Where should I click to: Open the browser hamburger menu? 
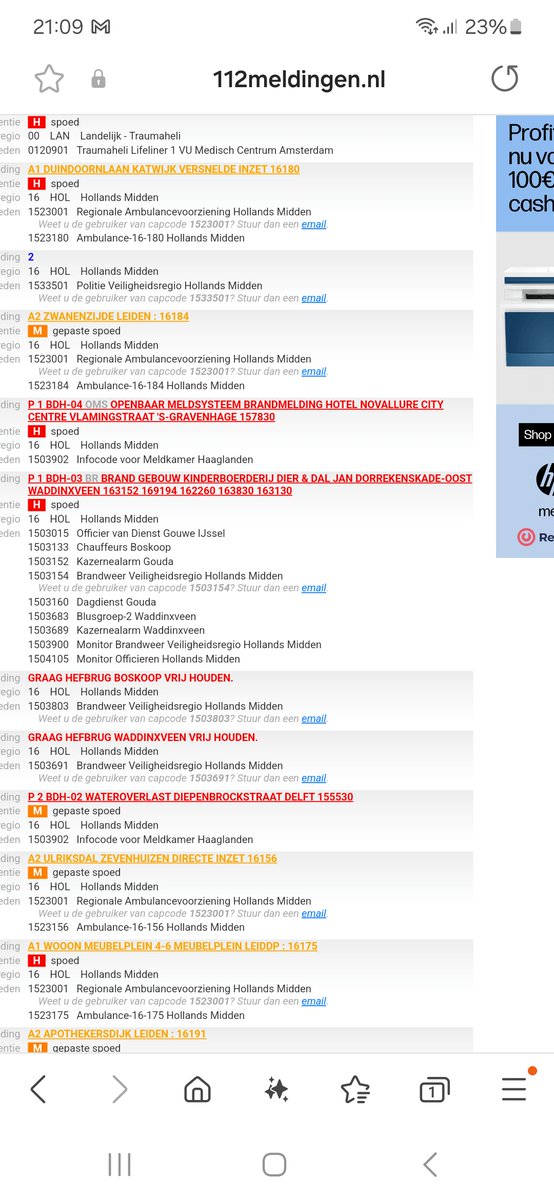point(514,1089)
